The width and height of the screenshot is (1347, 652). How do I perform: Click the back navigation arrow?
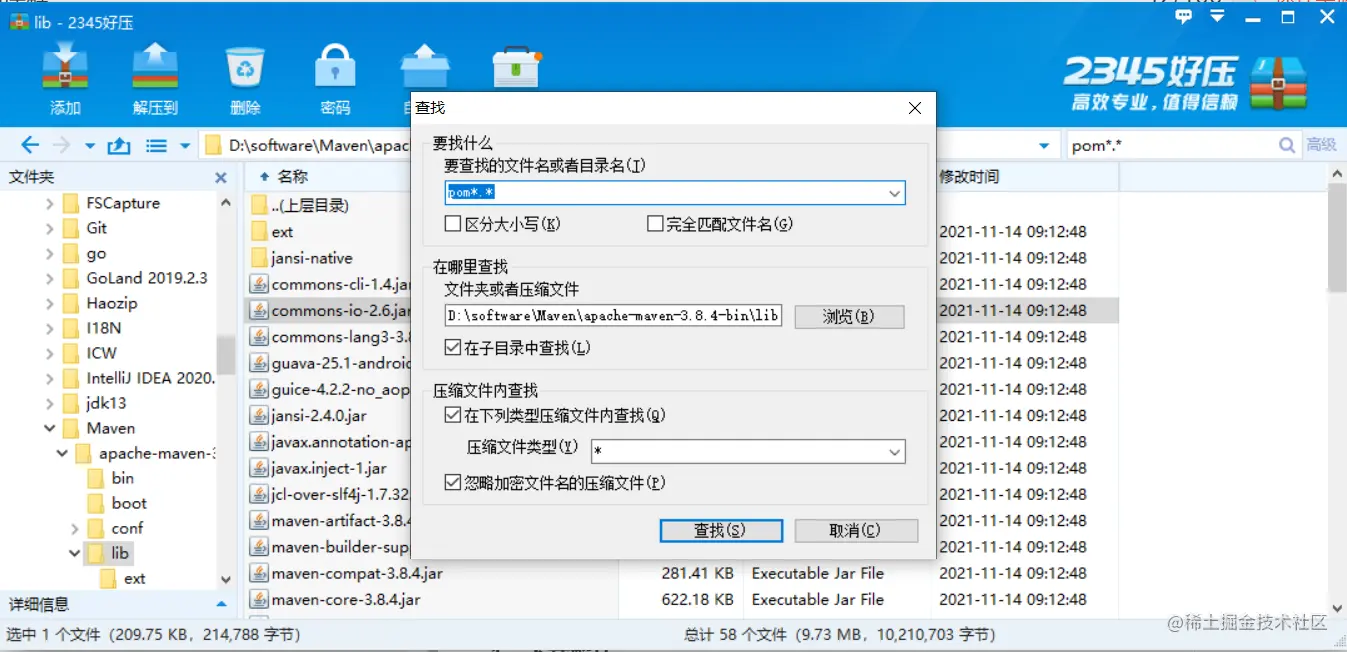tap(30, 144)
